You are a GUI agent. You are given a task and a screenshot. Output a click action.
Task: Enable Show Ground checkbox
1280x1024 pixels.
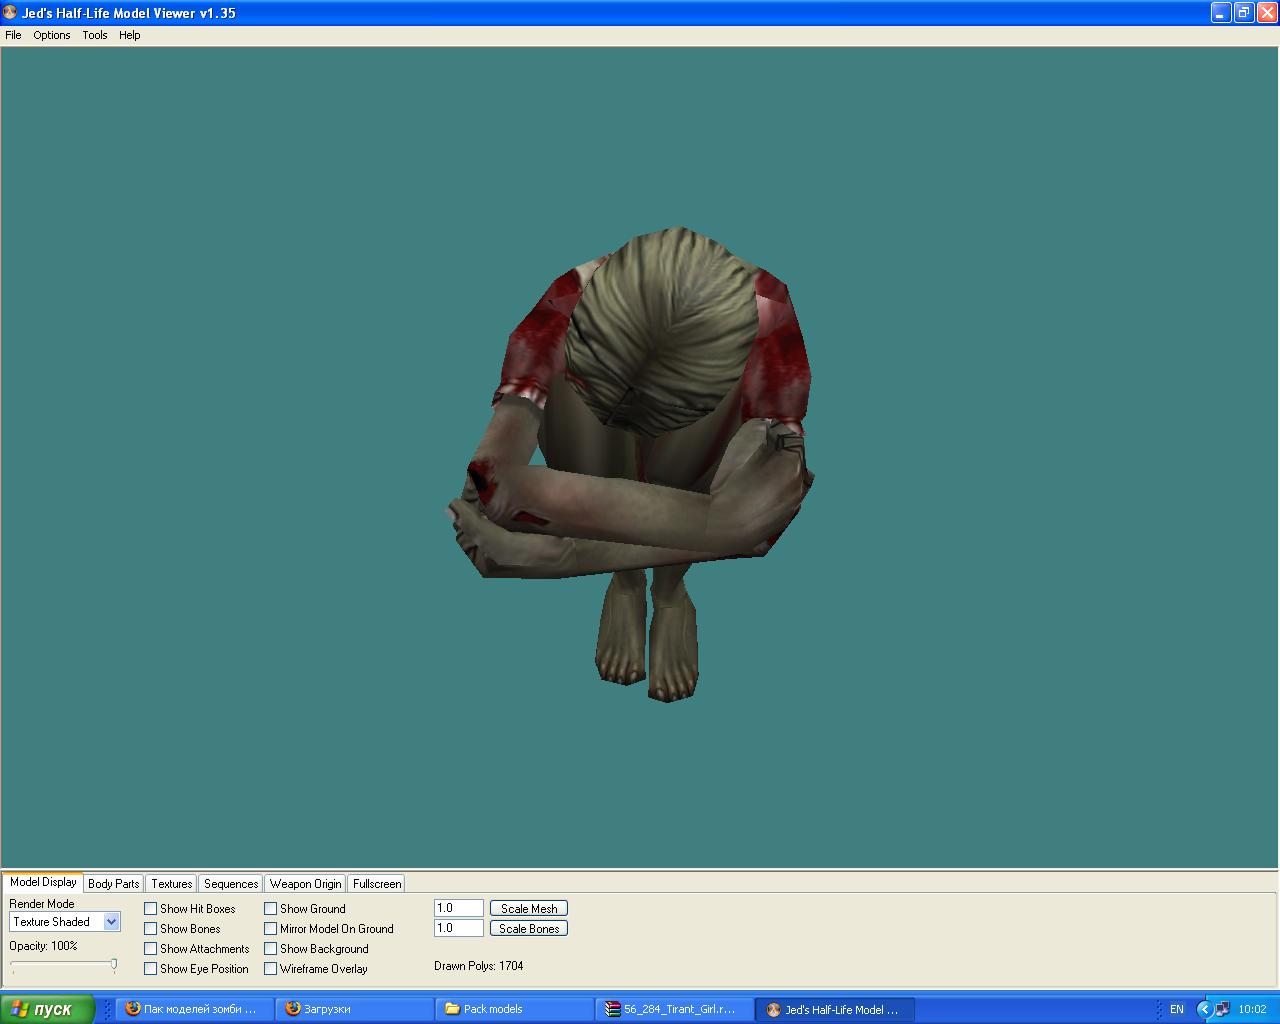[x=271, y=909]
